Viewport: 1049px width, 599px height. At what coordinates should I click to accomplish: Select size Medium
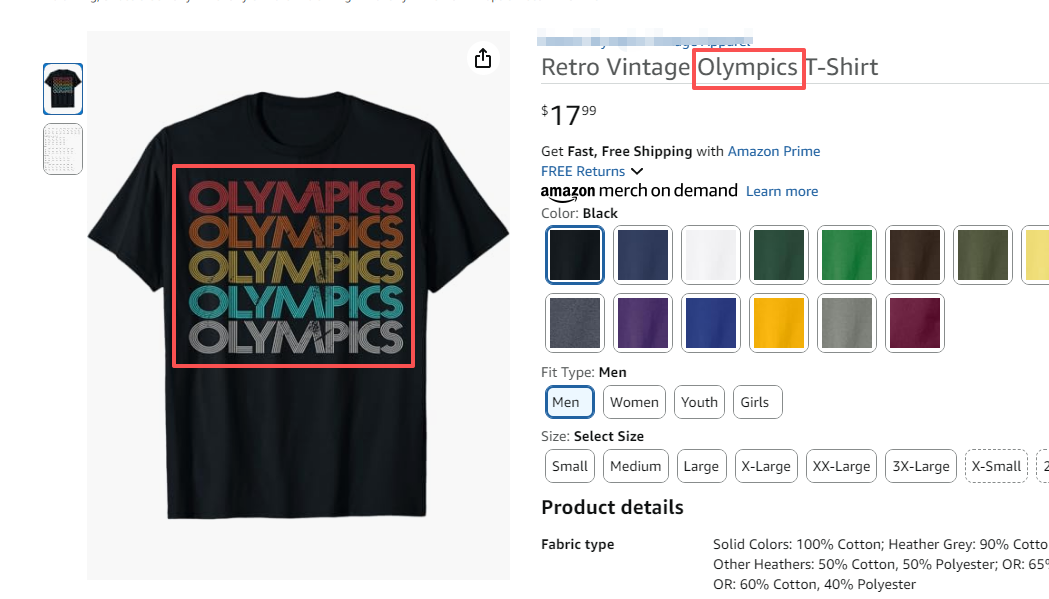click(636, 466)
